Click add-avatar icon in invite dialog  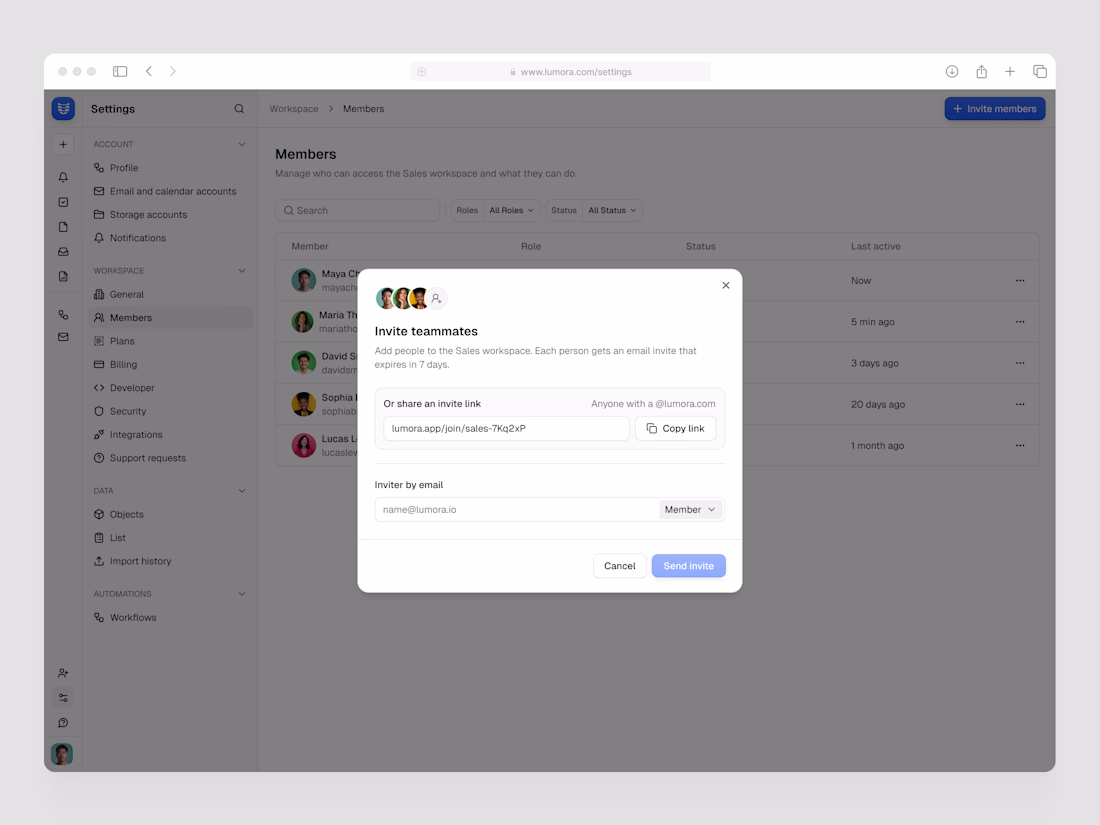click(436, 299)
